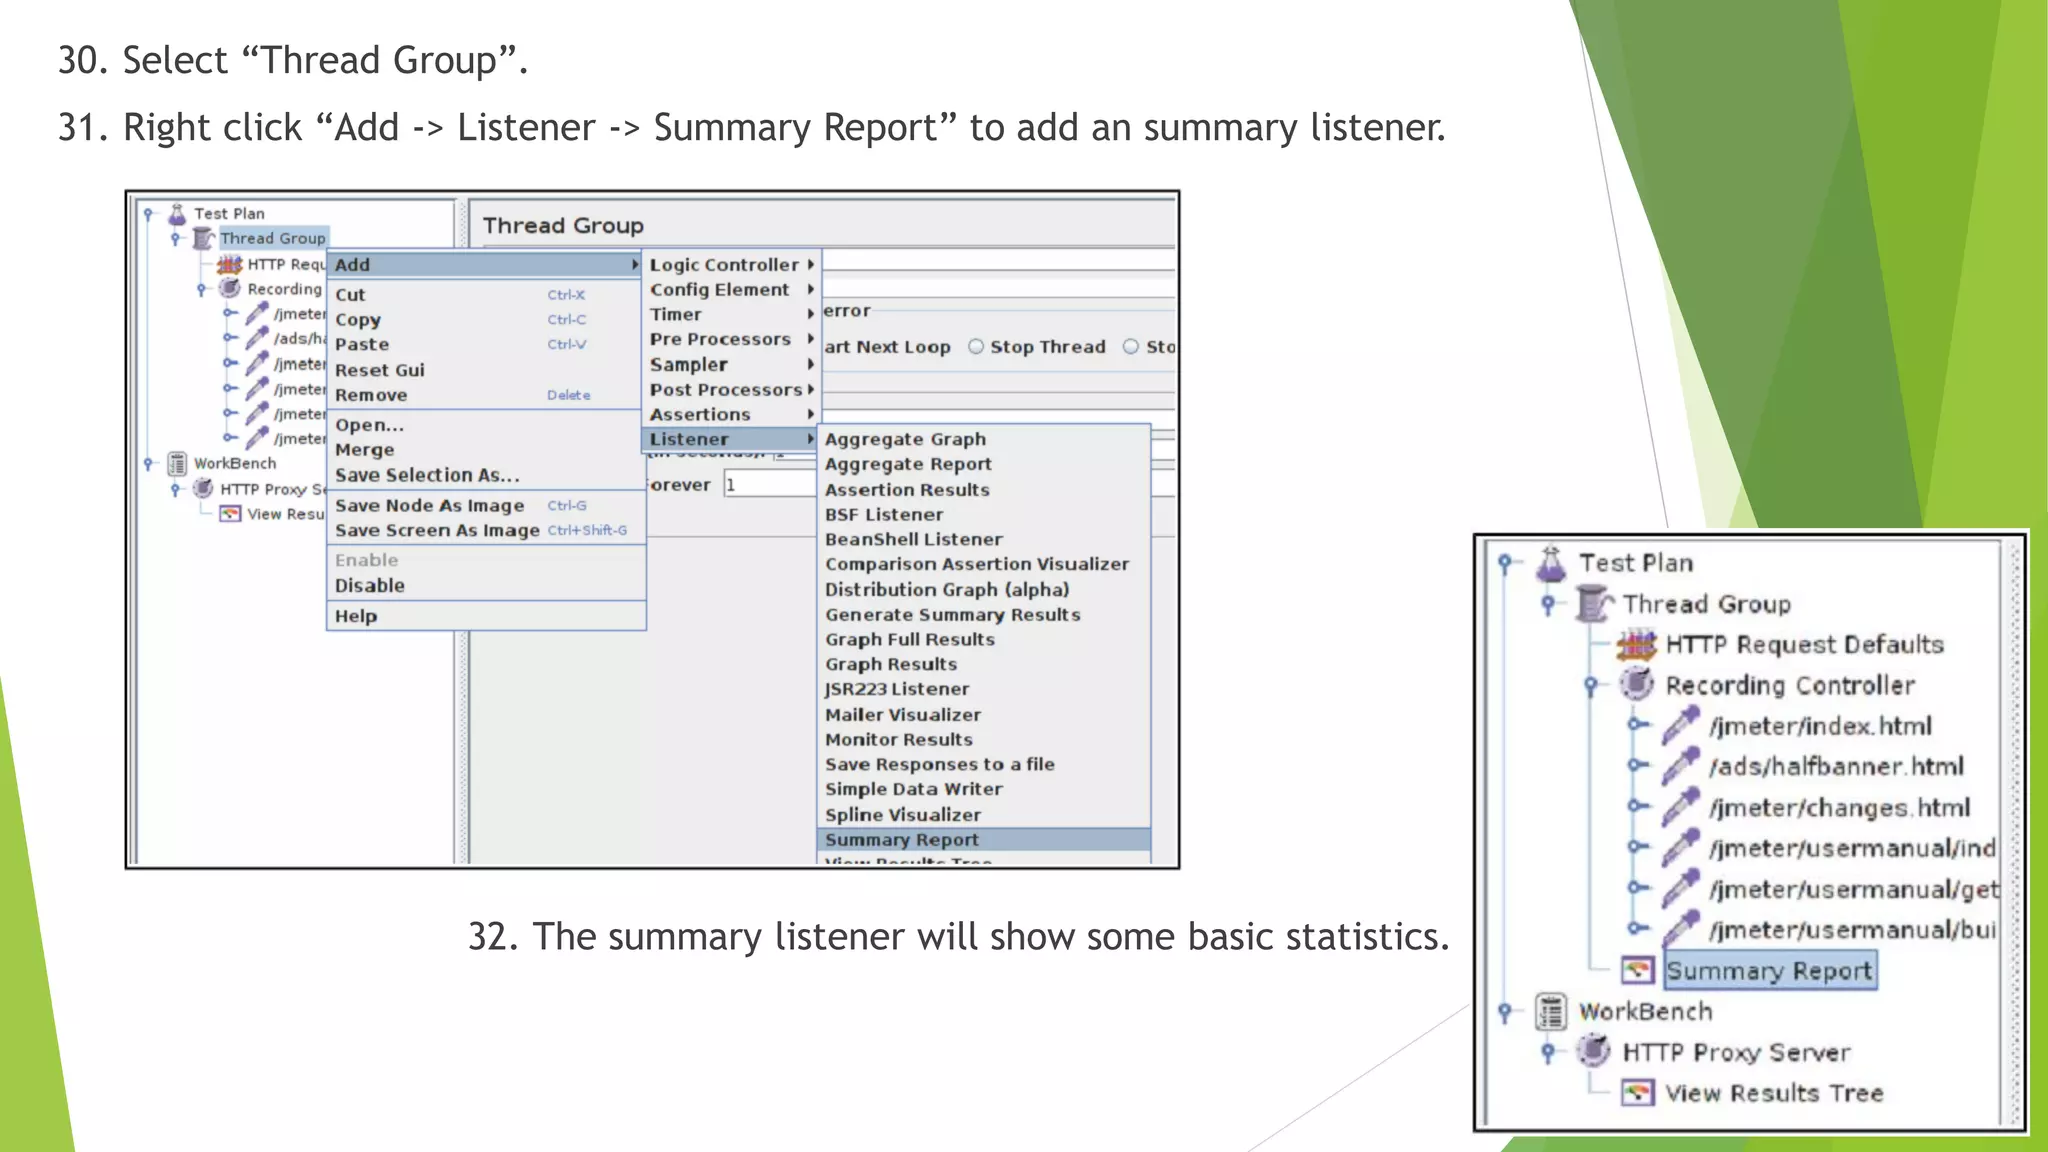Open the Config Element submenu
Image resolution: width=2048 pixels, height=1152 pixels.
pyautogui.click(x=731, y=290)
